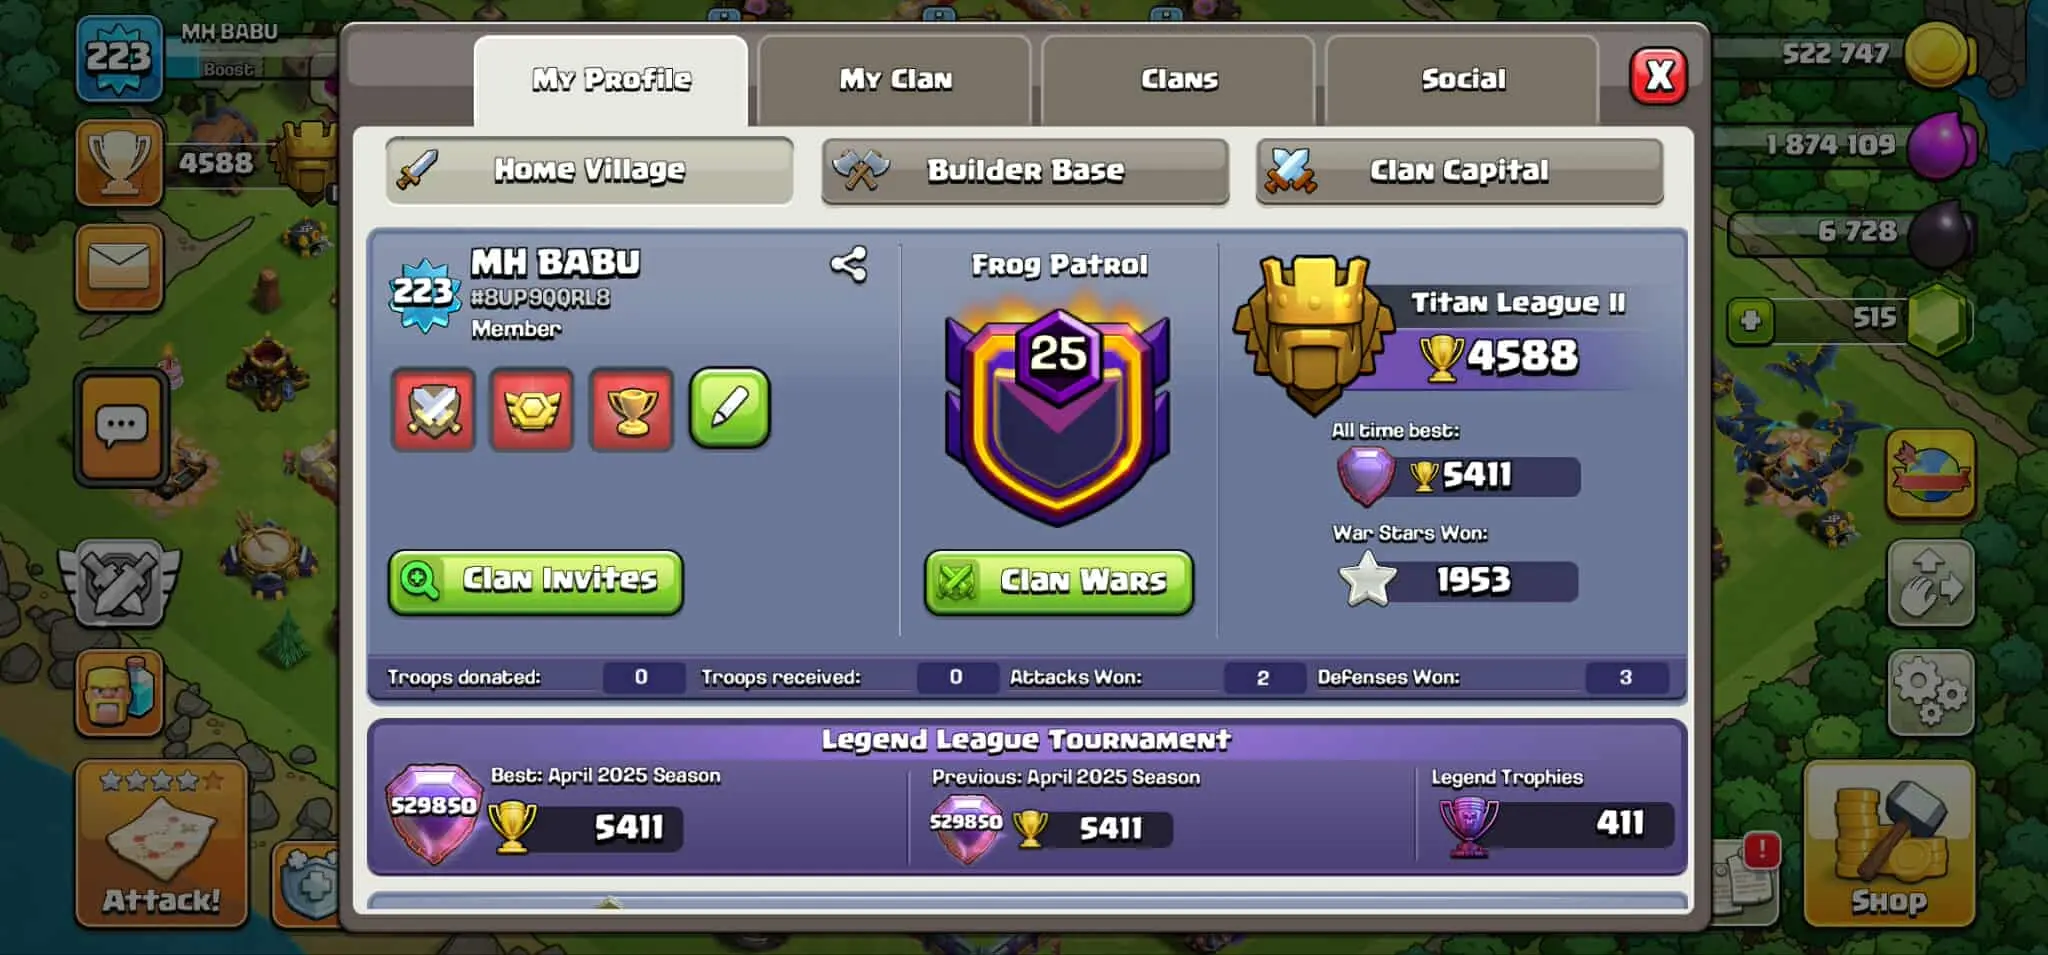Screen dimensions: 2048x955
Task: Select the Builder Base profile view
Action: pyautogui.click(x=1025, y=171)
